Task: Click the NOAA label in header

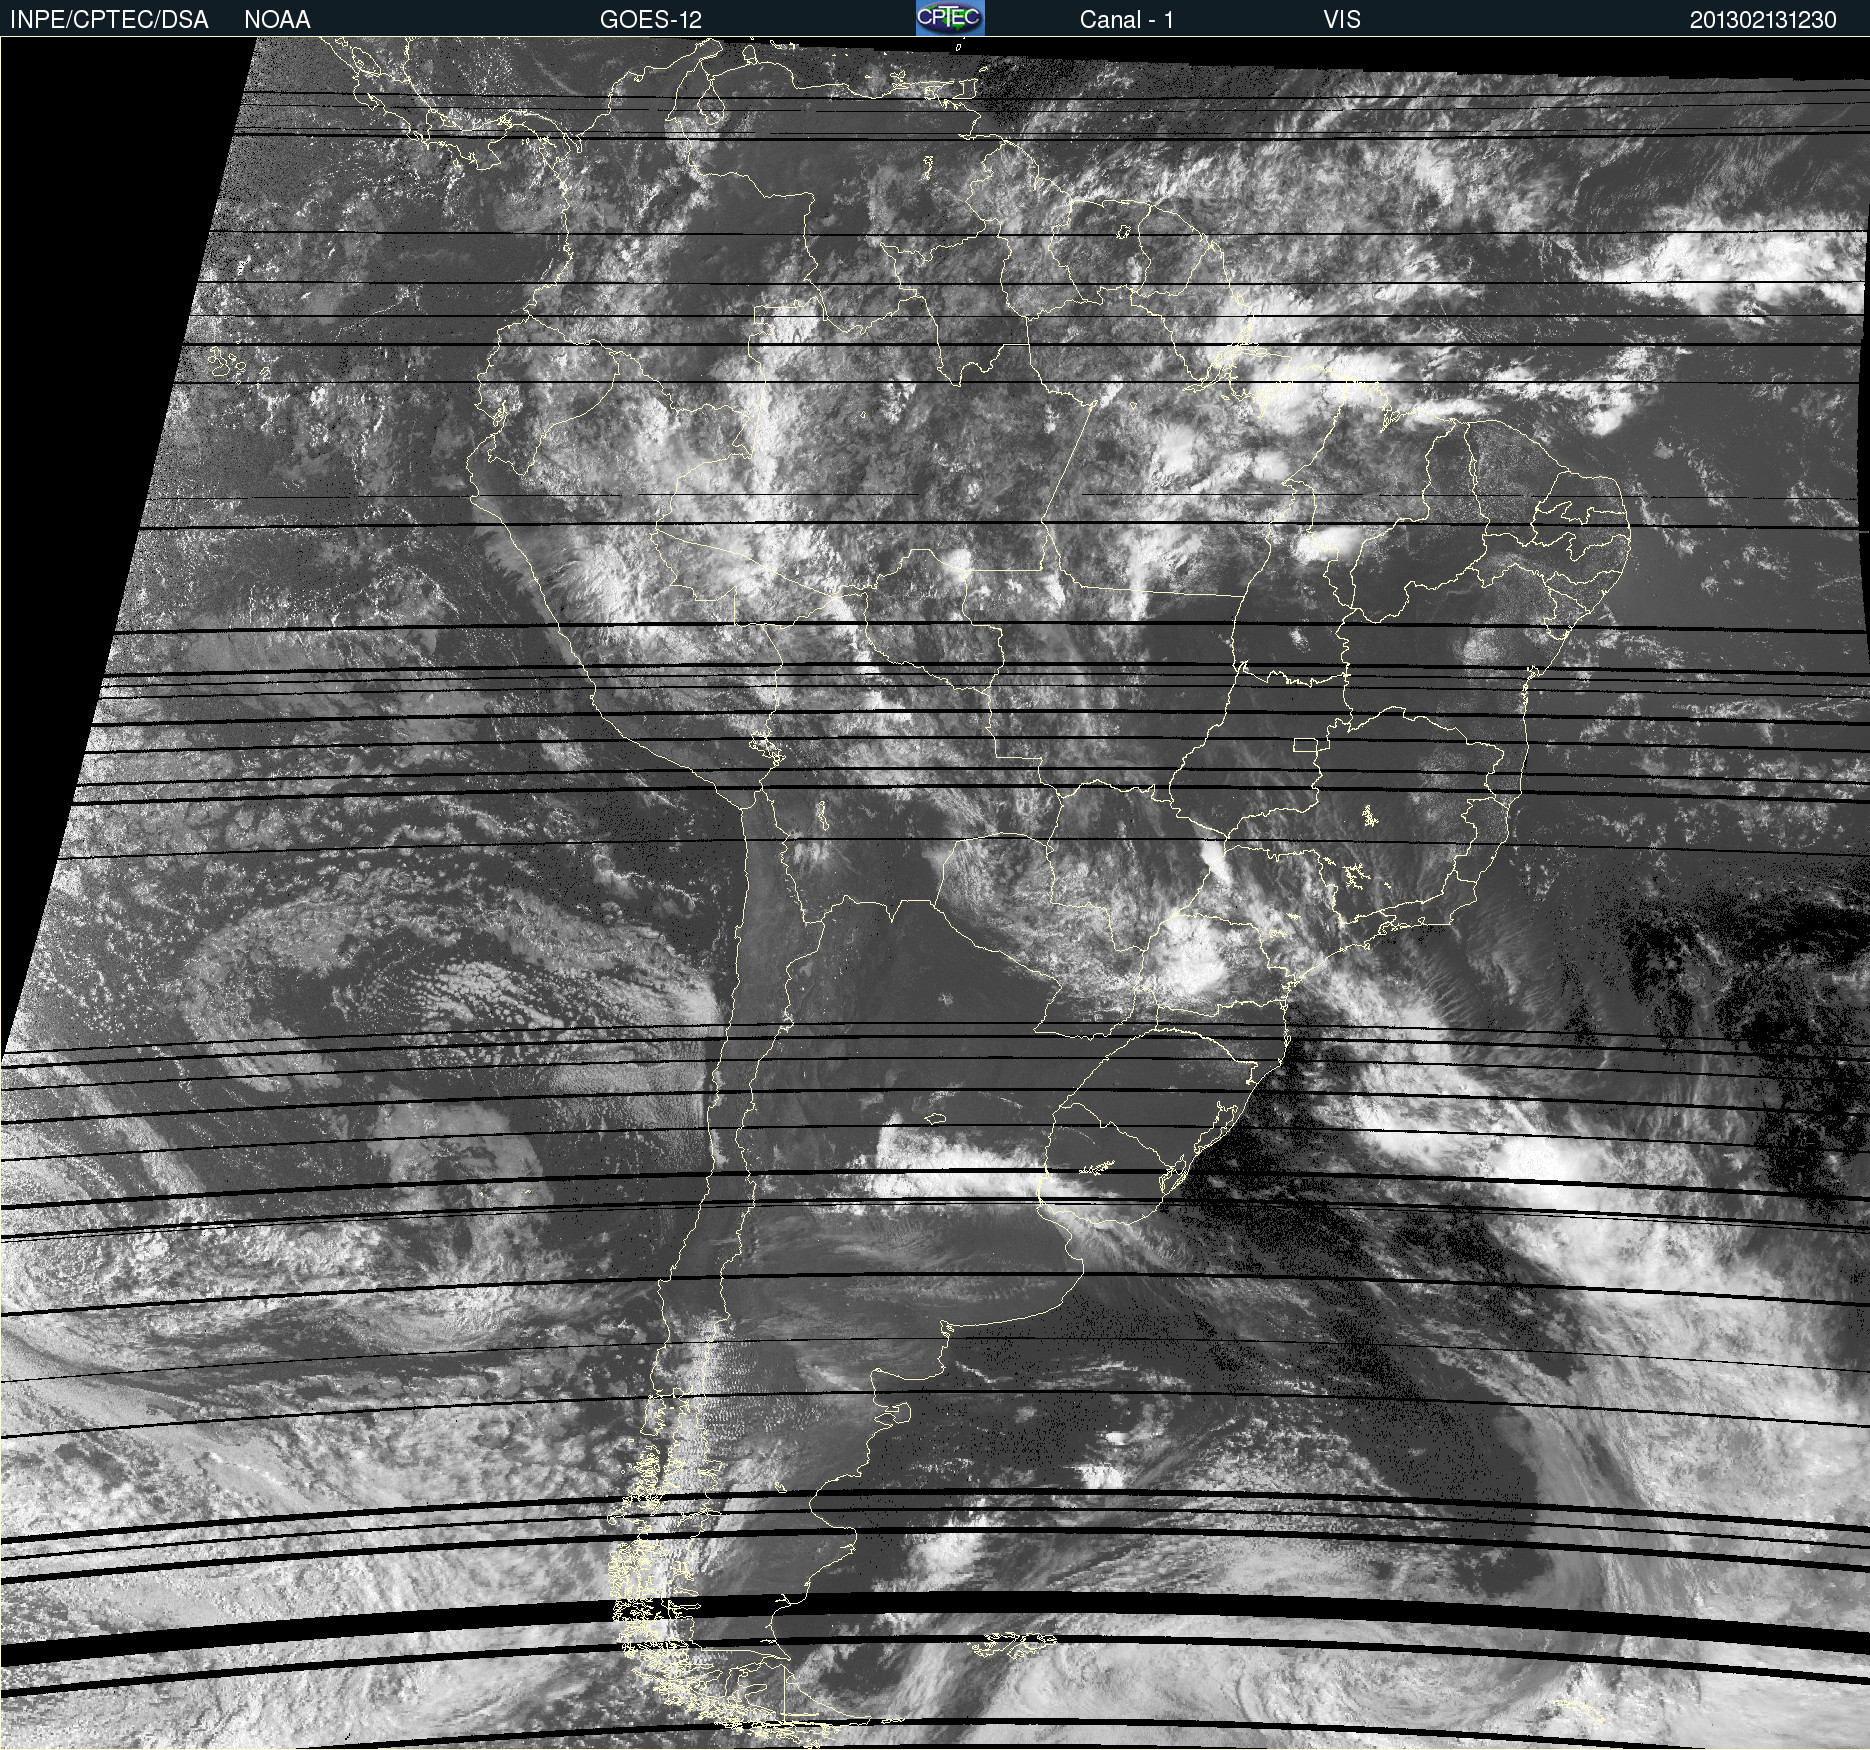Action: click(x=277, y=20)
